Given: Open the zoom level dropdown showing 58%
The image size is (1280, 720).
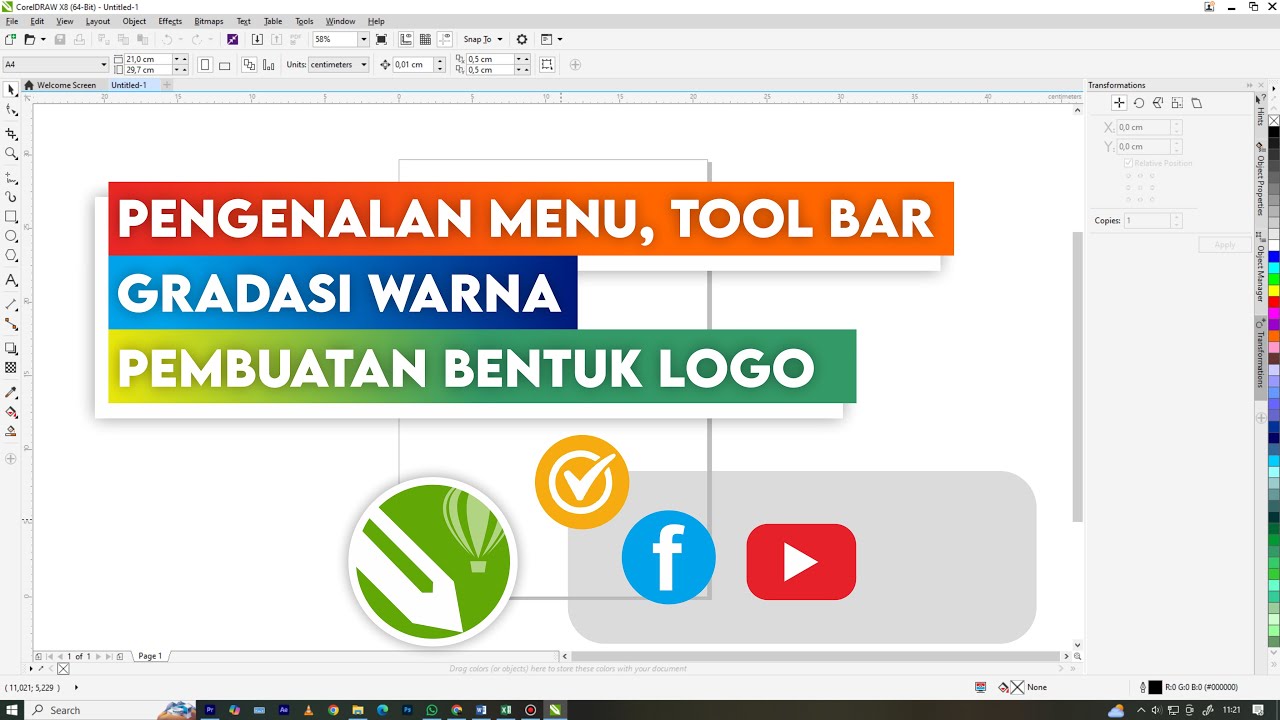Looking at the screenshot, I should tap(363, 39).
